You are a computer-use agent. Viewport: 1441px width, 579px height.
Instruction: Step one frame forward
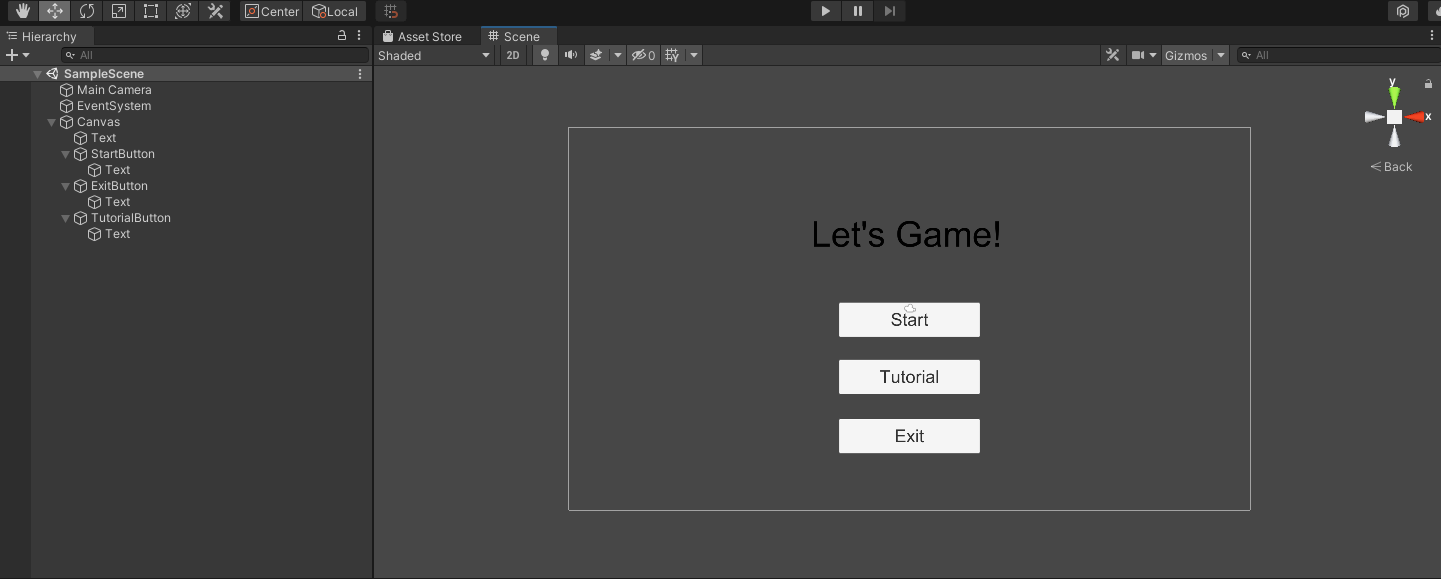[x=889, y=11]
